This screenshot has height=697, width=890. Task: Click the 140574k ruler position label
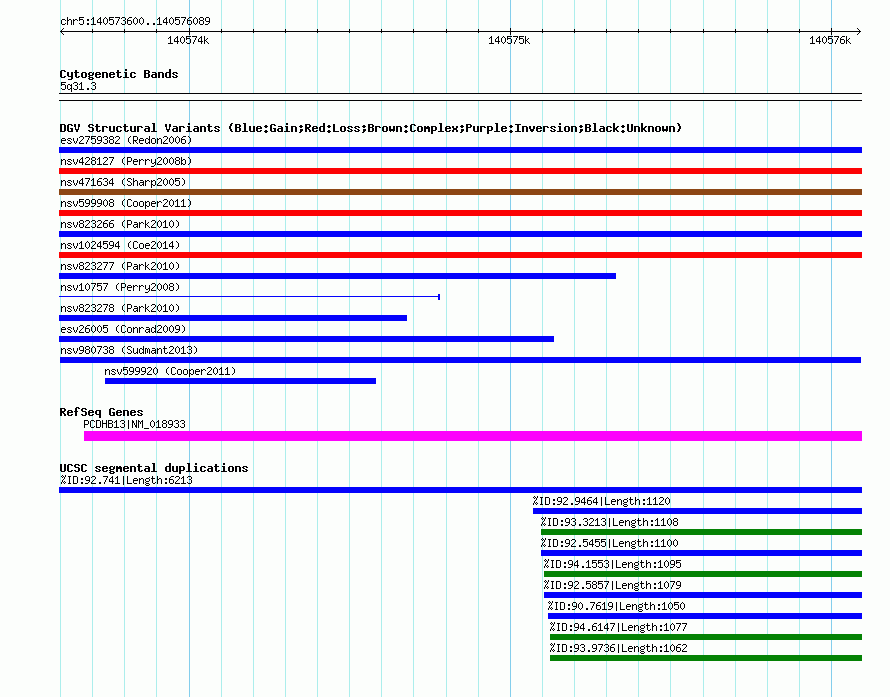188,40
